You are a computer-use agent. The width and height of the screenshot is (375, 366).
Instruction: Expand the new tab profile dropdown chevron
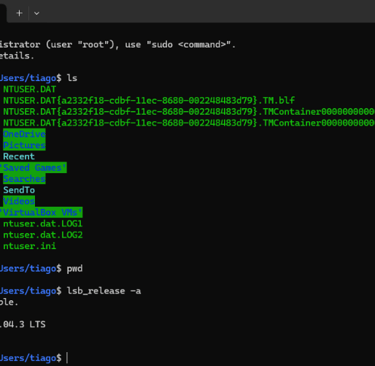point(37,13)
